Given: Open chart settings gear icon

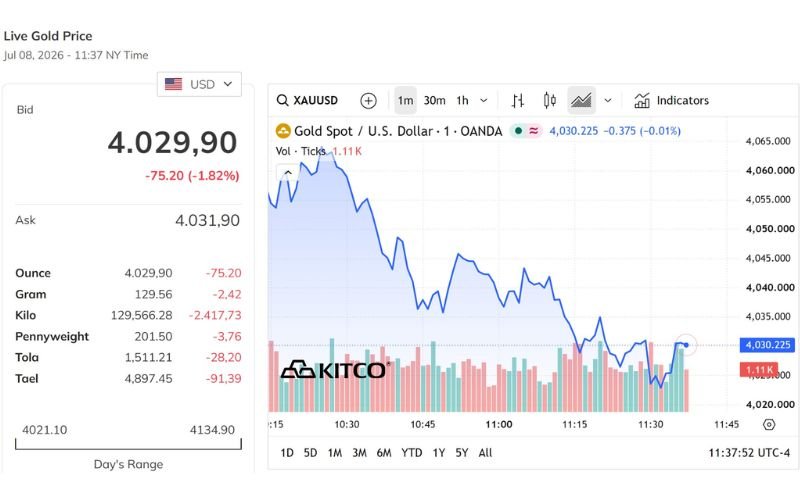Looking at the screenshot, I should [x=769, y=424].
